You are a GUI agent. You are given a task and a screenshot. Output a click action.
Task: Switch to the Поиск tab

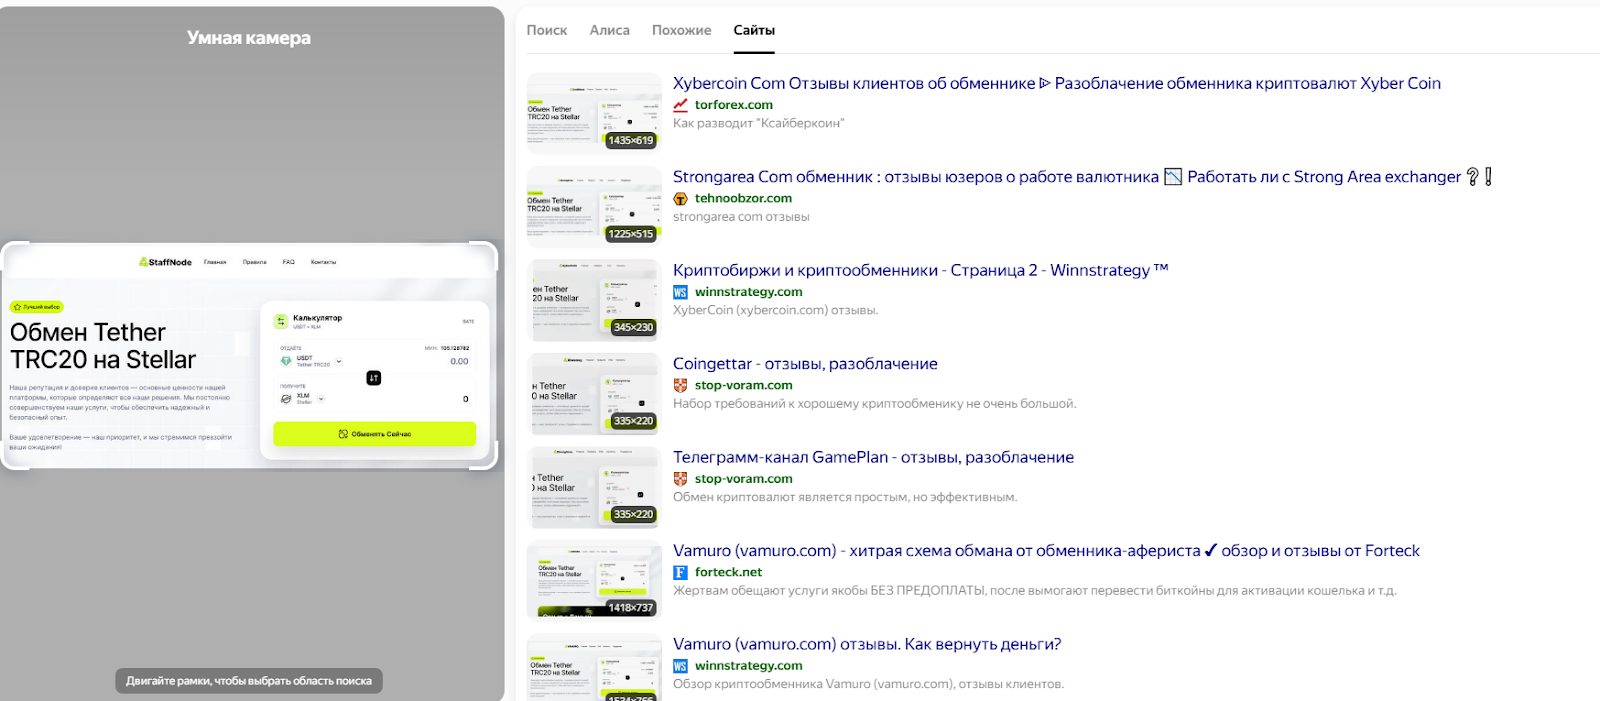click(x=546, y=30)
